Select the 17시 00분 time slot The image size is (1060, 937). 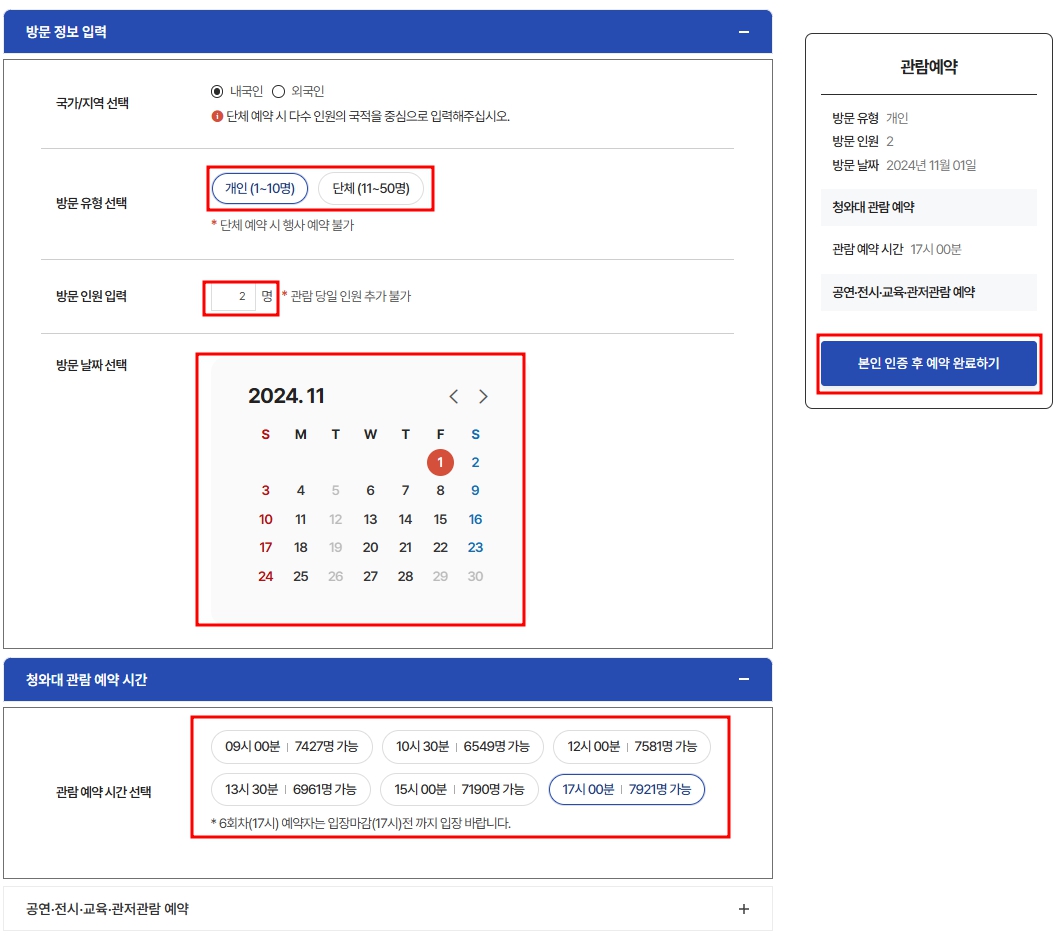pyautogui.click(x=627, y=790)
